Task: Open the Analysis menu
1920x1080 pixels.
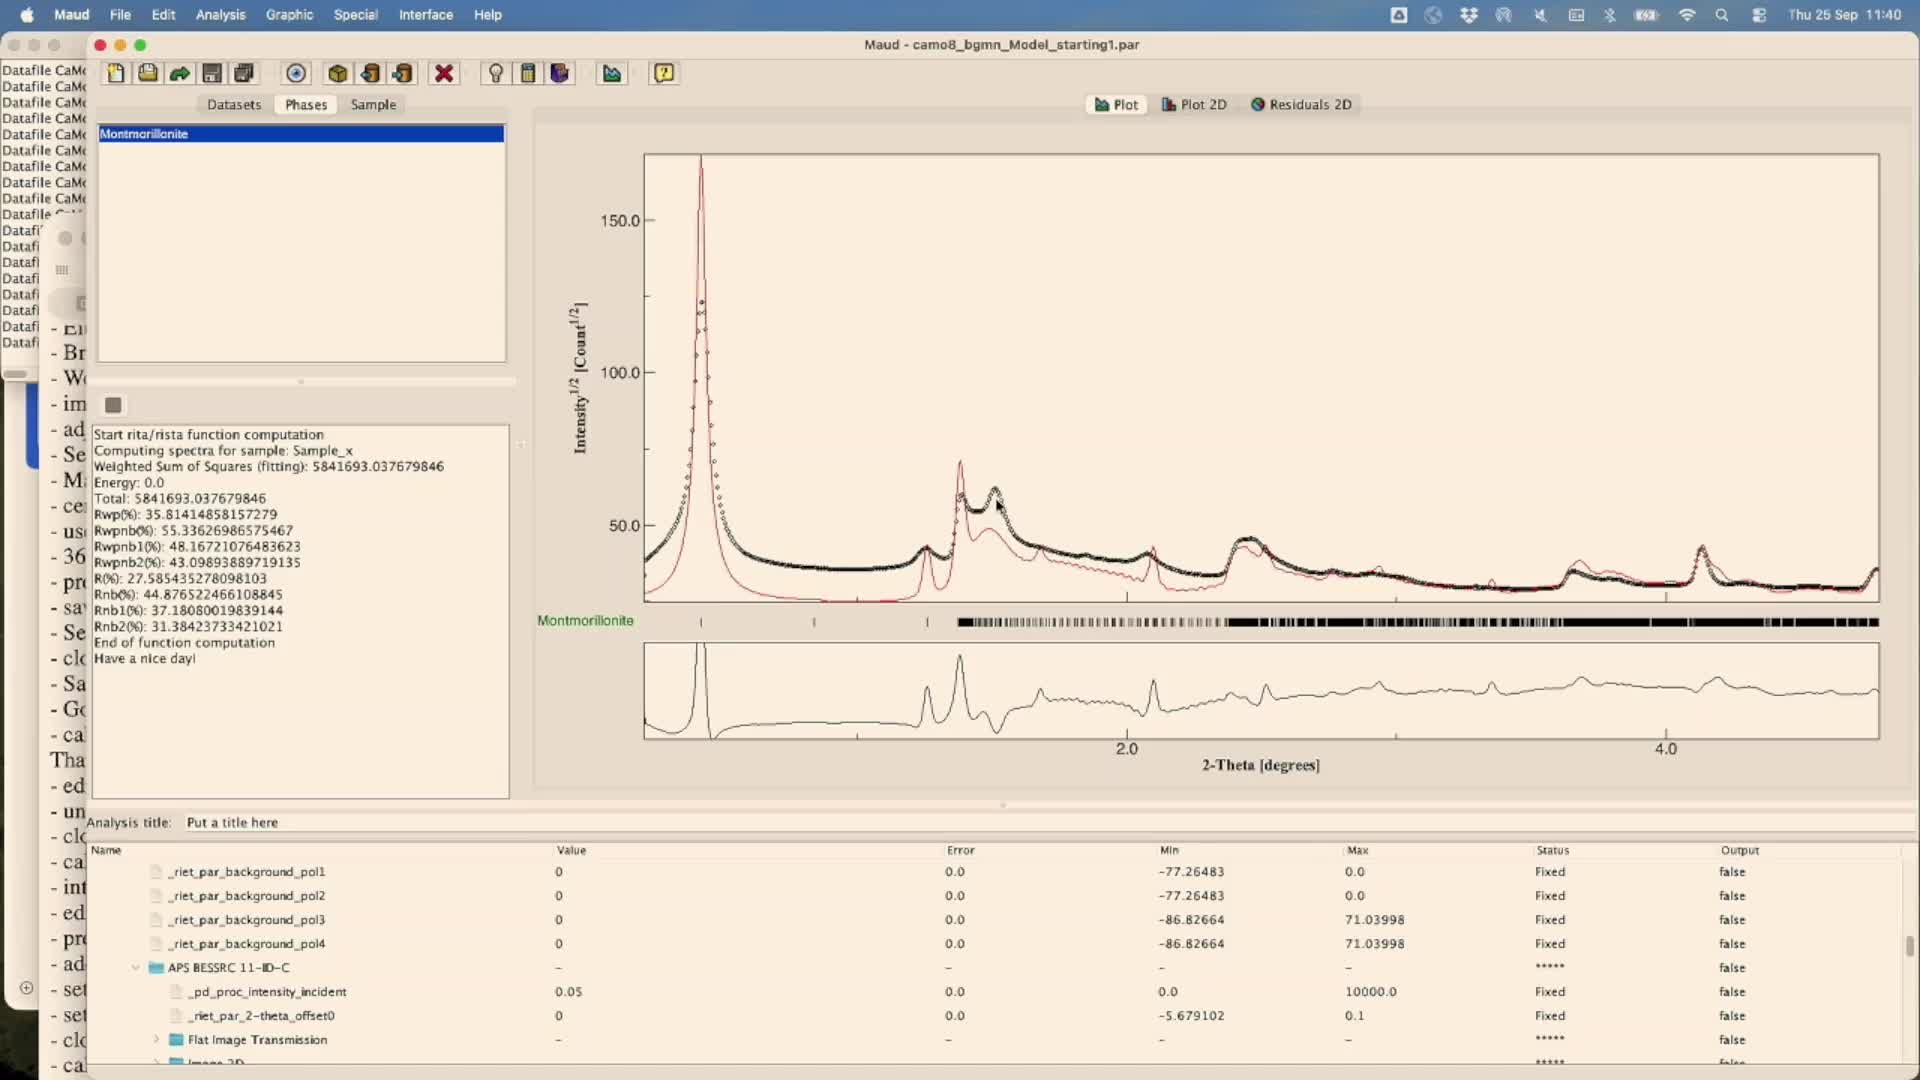Action: (220, 15)
